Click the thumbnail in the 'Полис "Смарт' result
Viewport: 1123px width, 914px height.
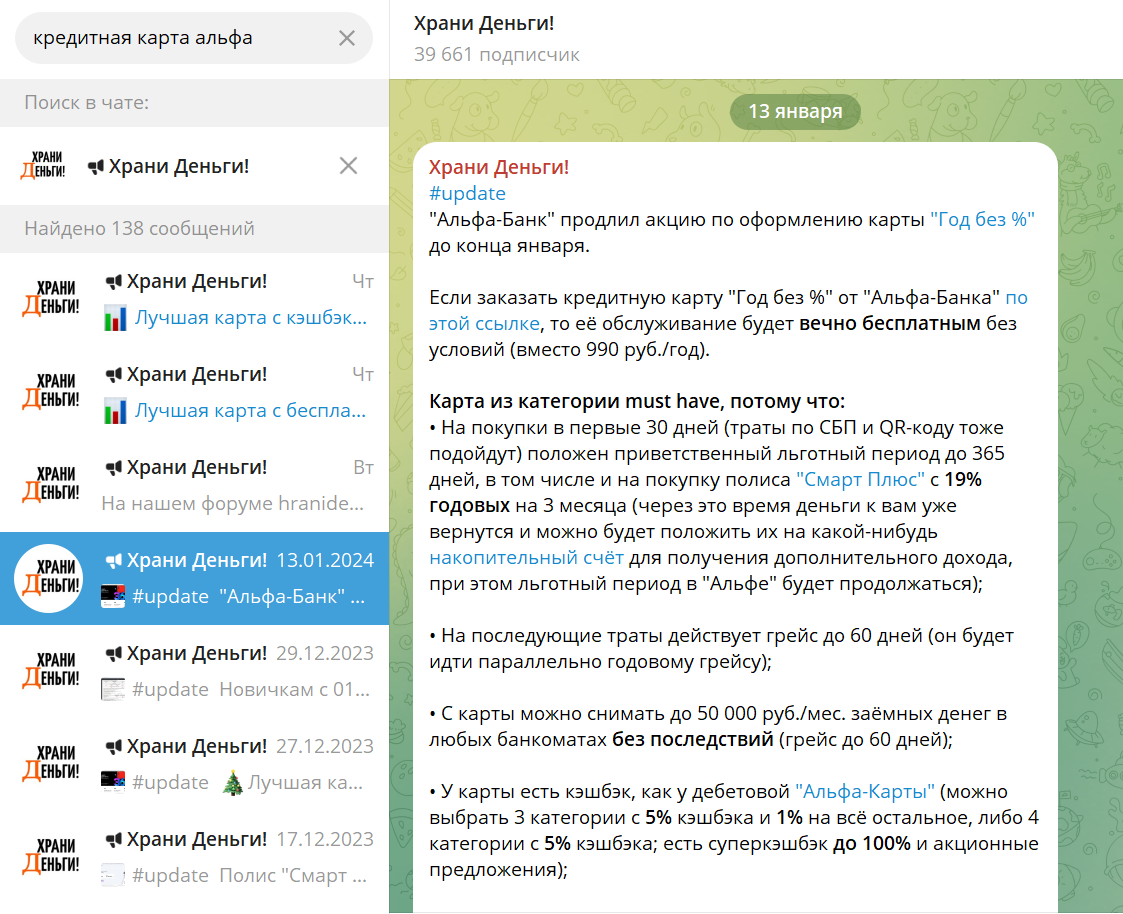coord(113,875)
